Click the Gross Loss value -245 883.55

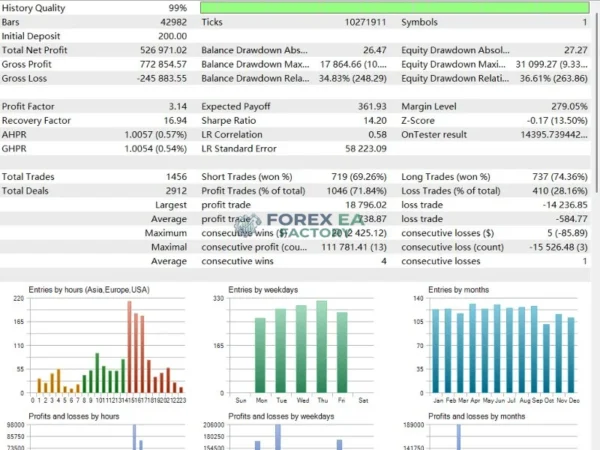(162, 78)
